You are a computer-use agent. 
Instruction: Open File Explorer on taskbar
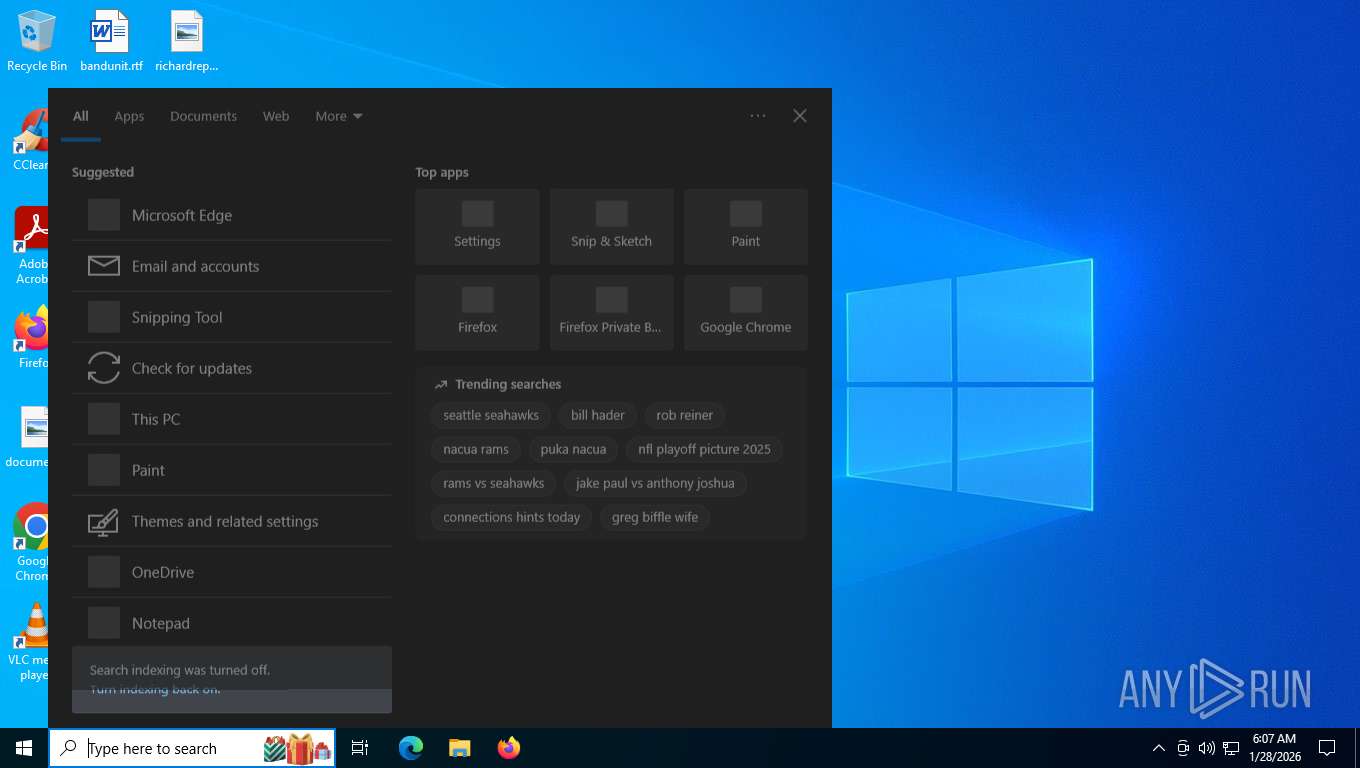[459, 748]
